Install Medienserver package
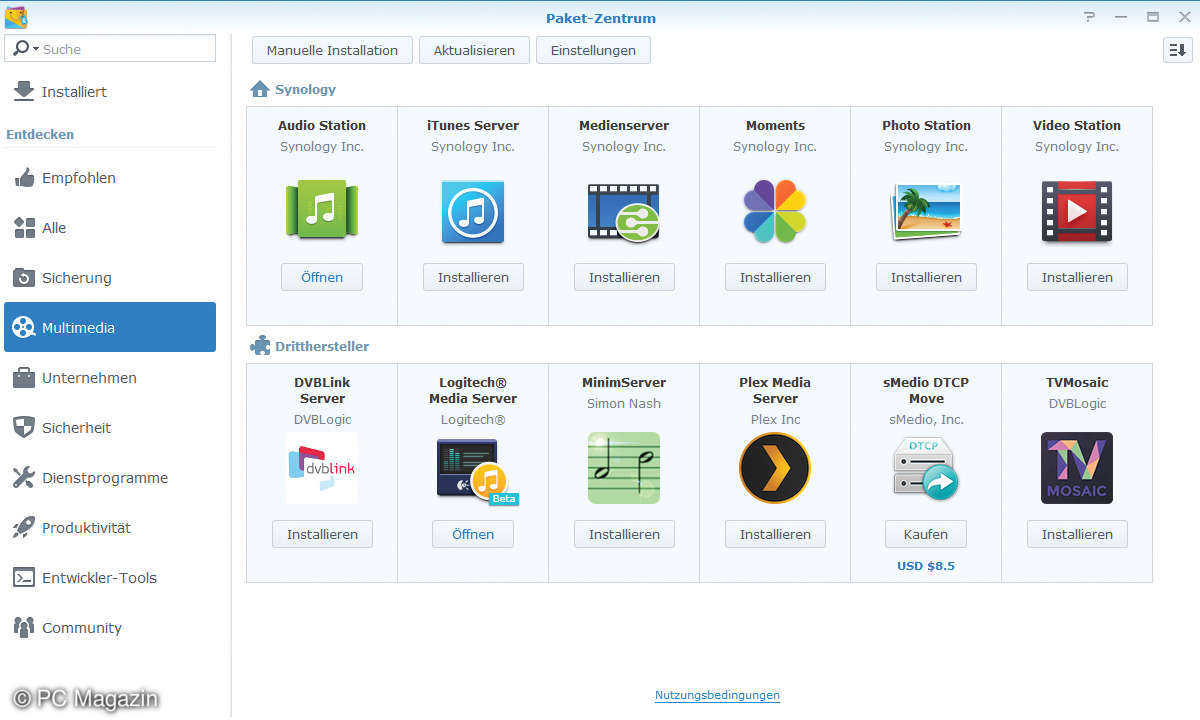 (x=624, y=277)
